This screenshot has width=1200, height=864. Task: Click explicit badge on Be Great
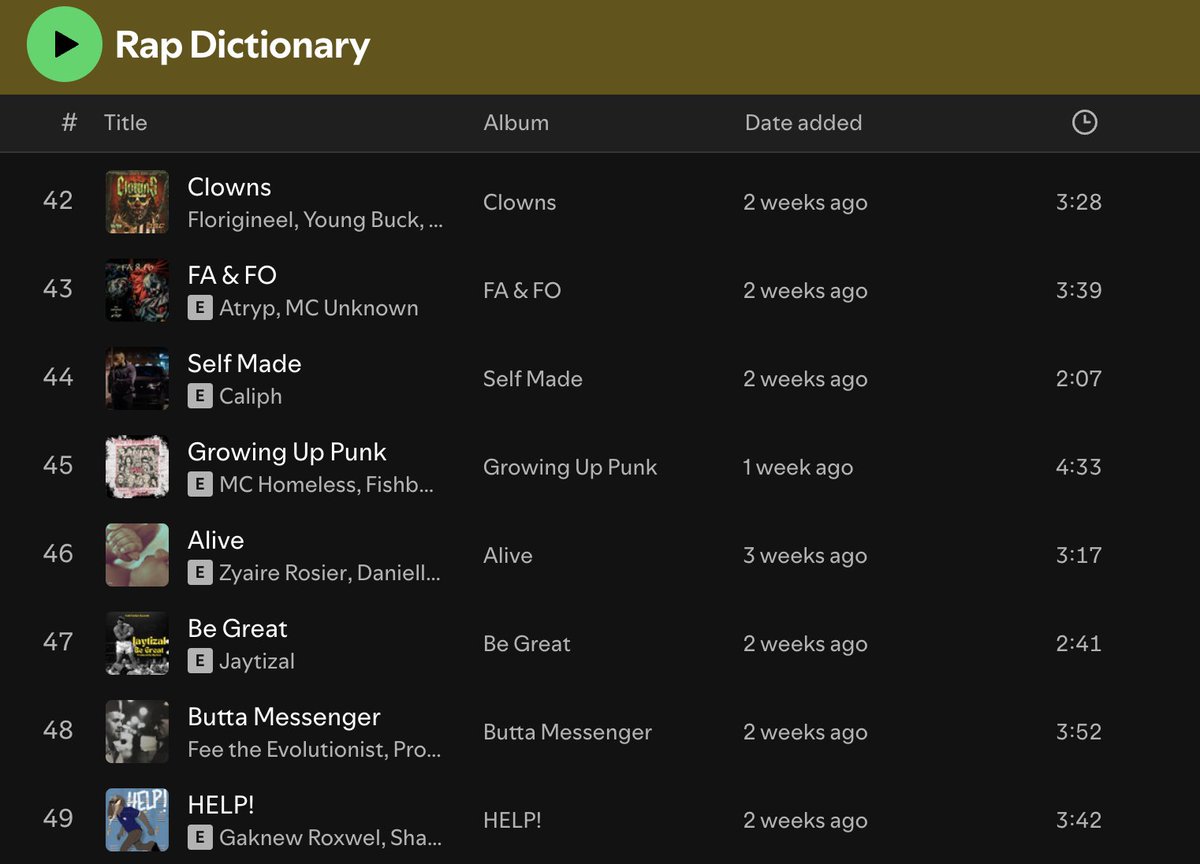point(200,661)
